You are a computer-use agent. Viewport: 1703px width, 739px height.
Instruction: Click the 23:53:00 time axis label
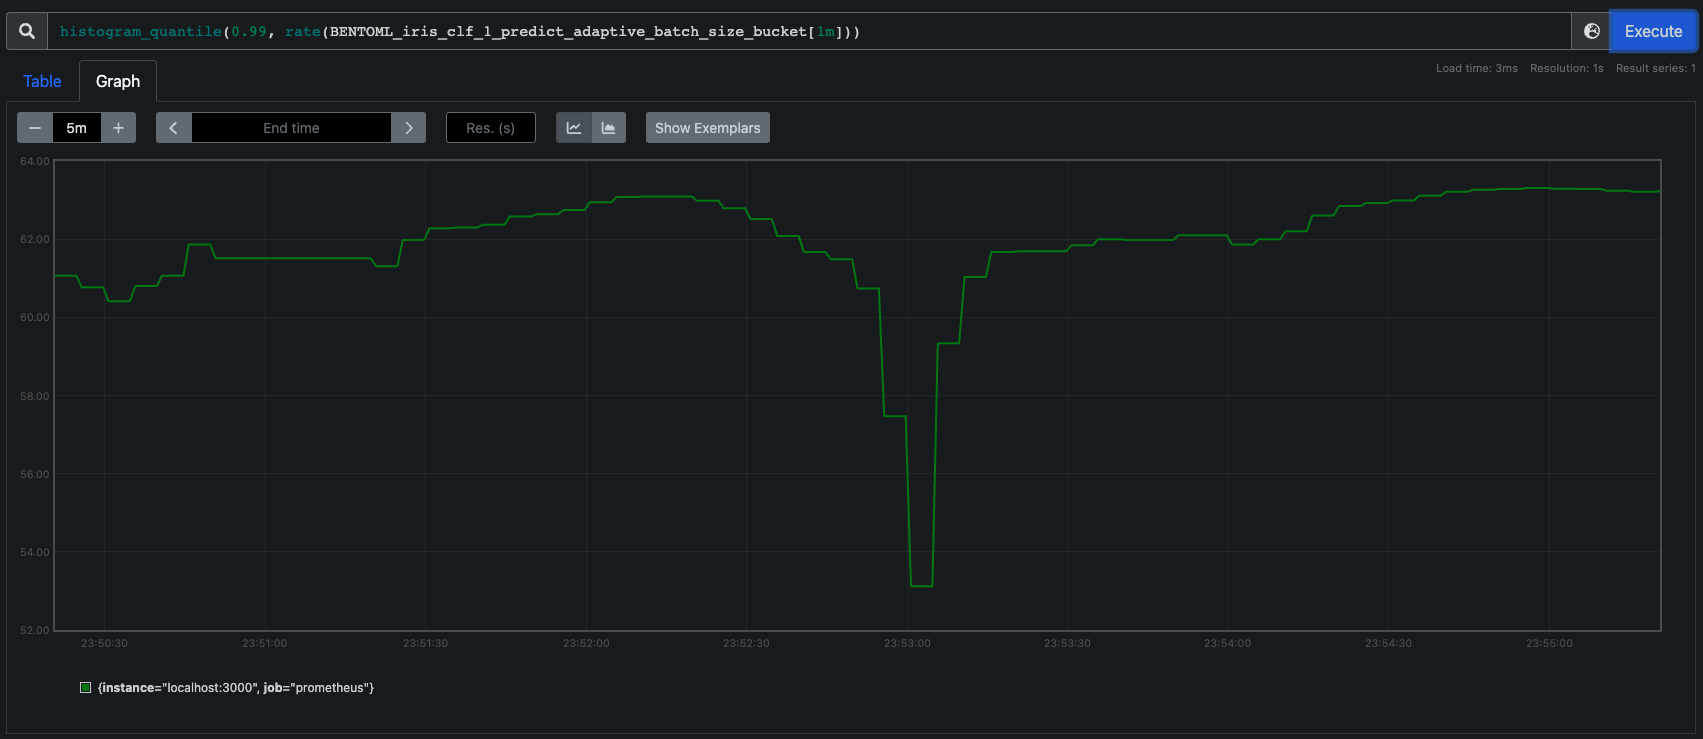click(x=907, y=643)
